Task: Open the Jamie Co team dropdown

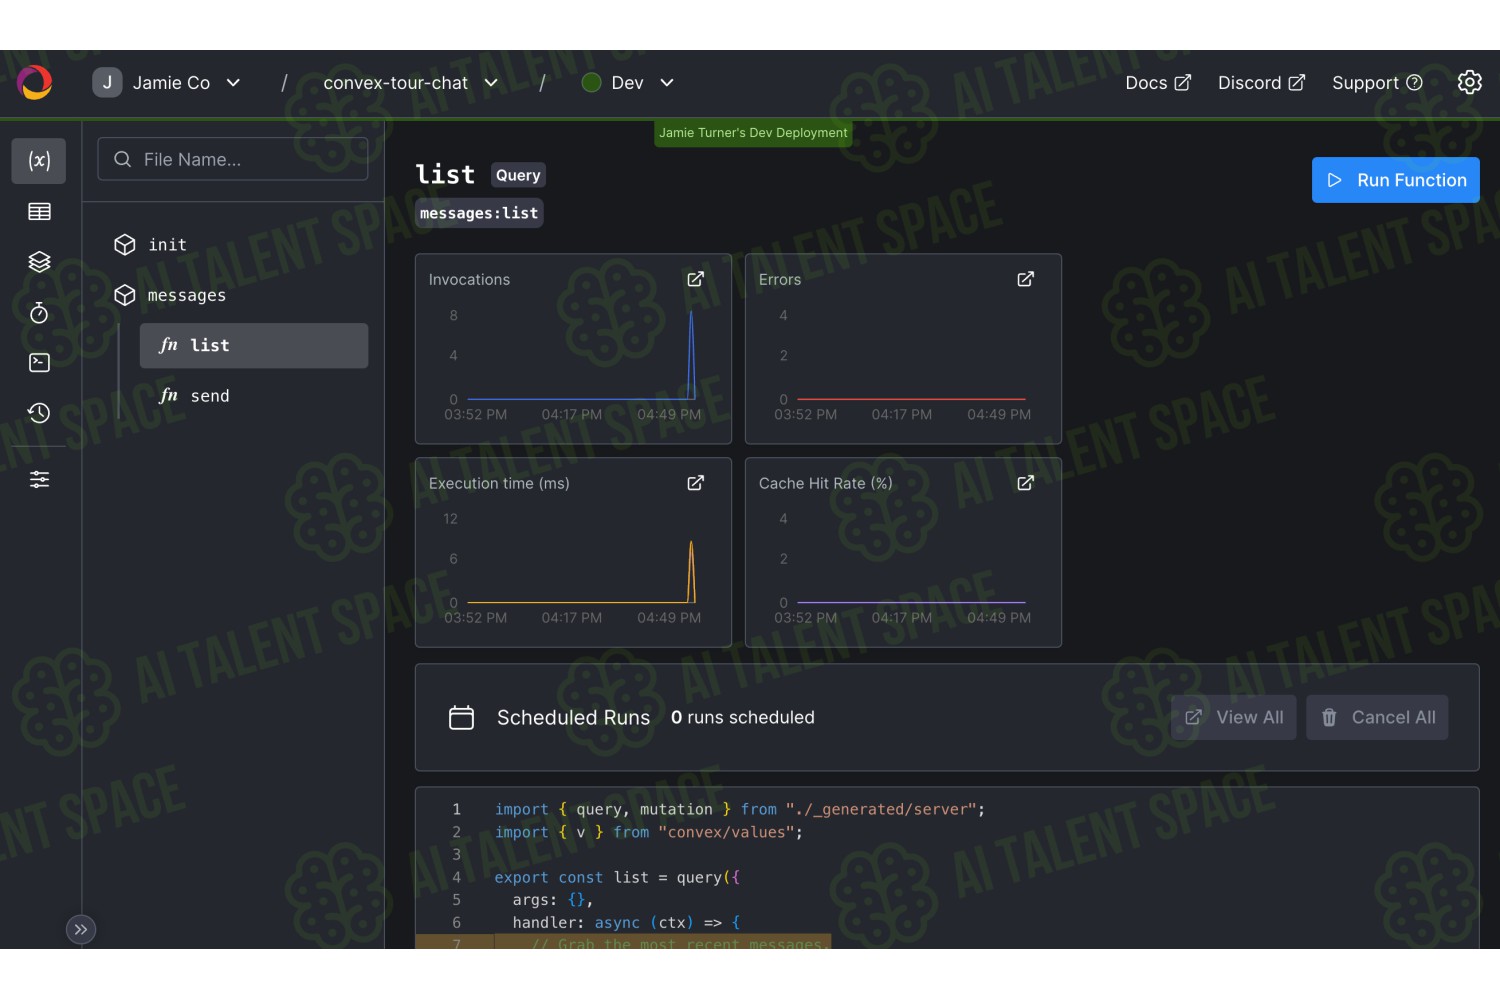Action: tap(167, 82)
